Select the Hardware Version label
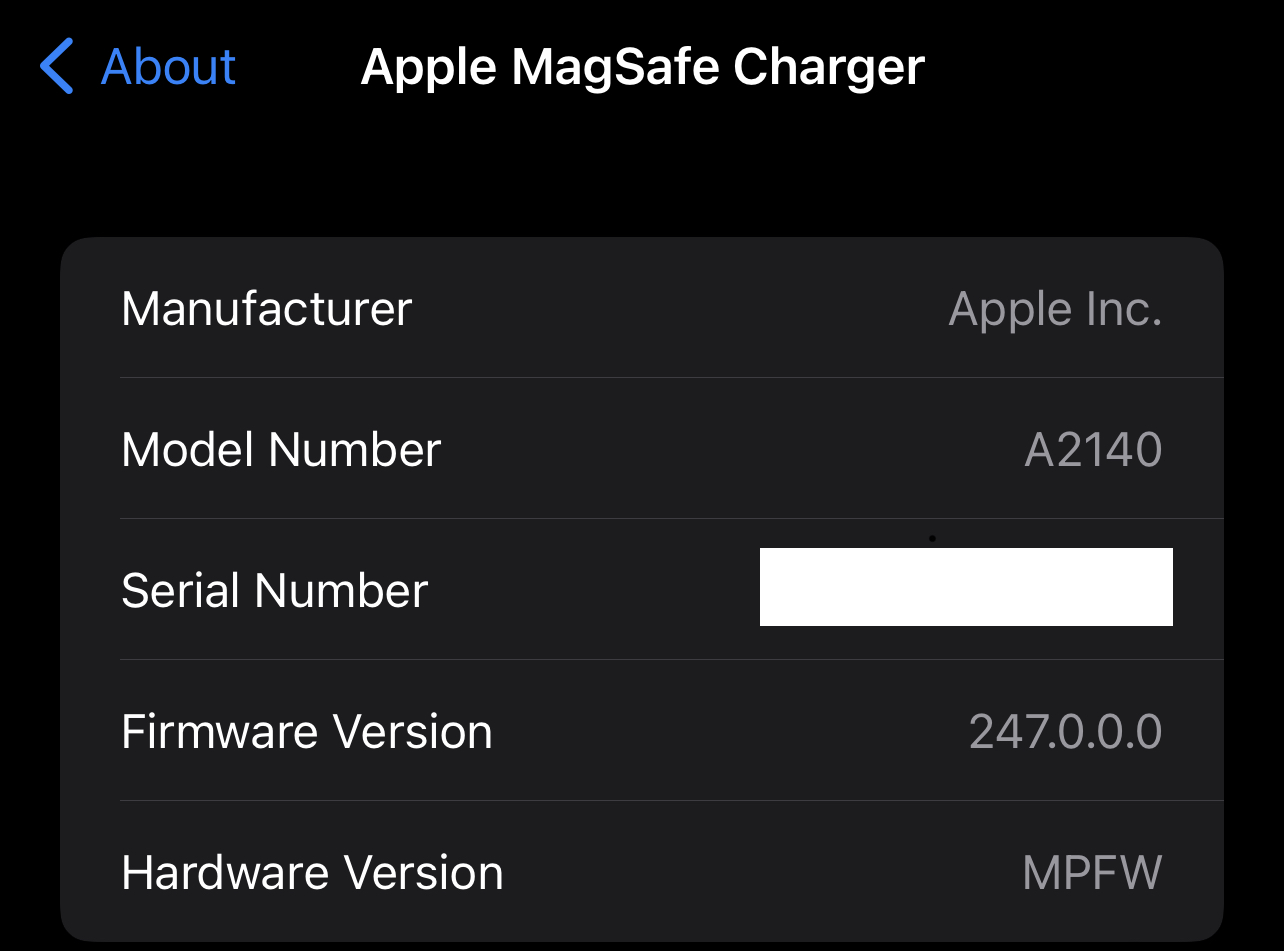Screen dimensions: 1284x951 [x=312, y=873]
